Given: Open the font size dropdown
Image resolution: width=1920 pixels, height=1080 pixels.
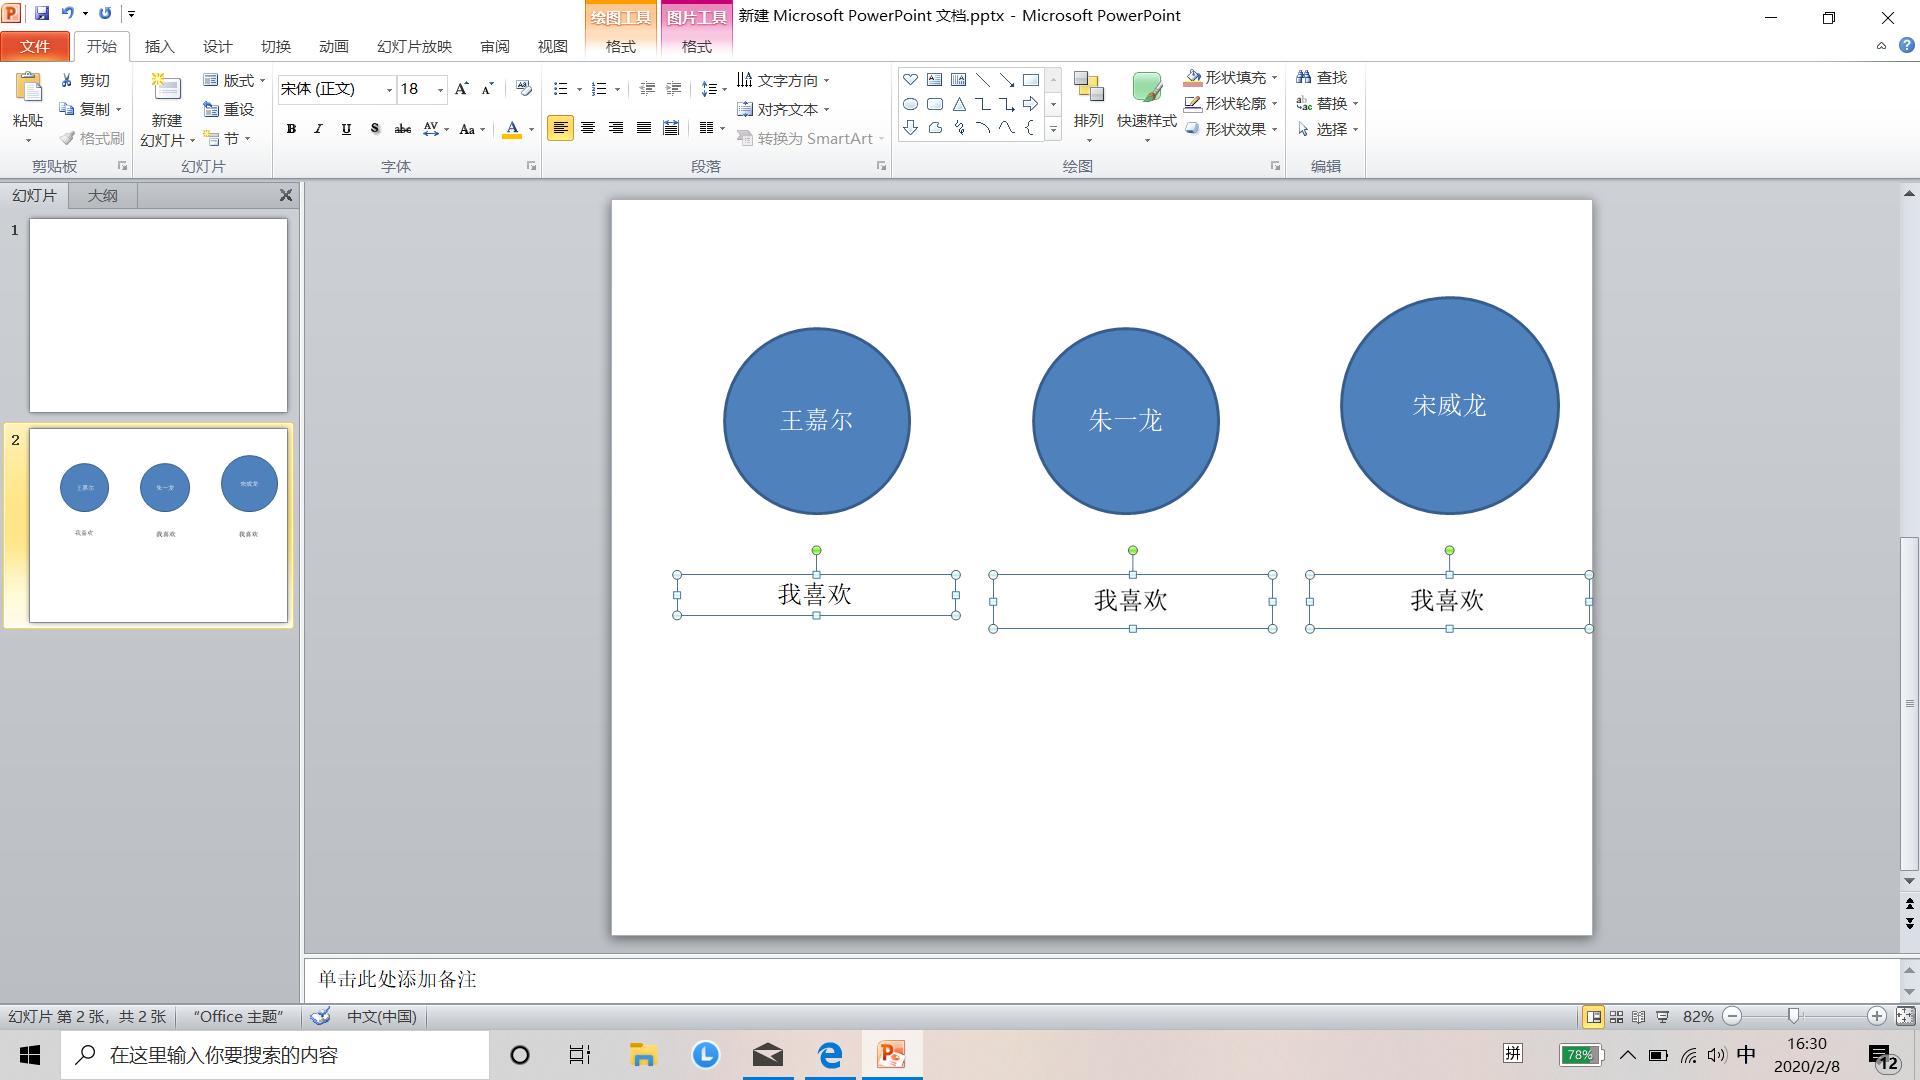Looking at the screenshot, I should (x=440, y=89).
